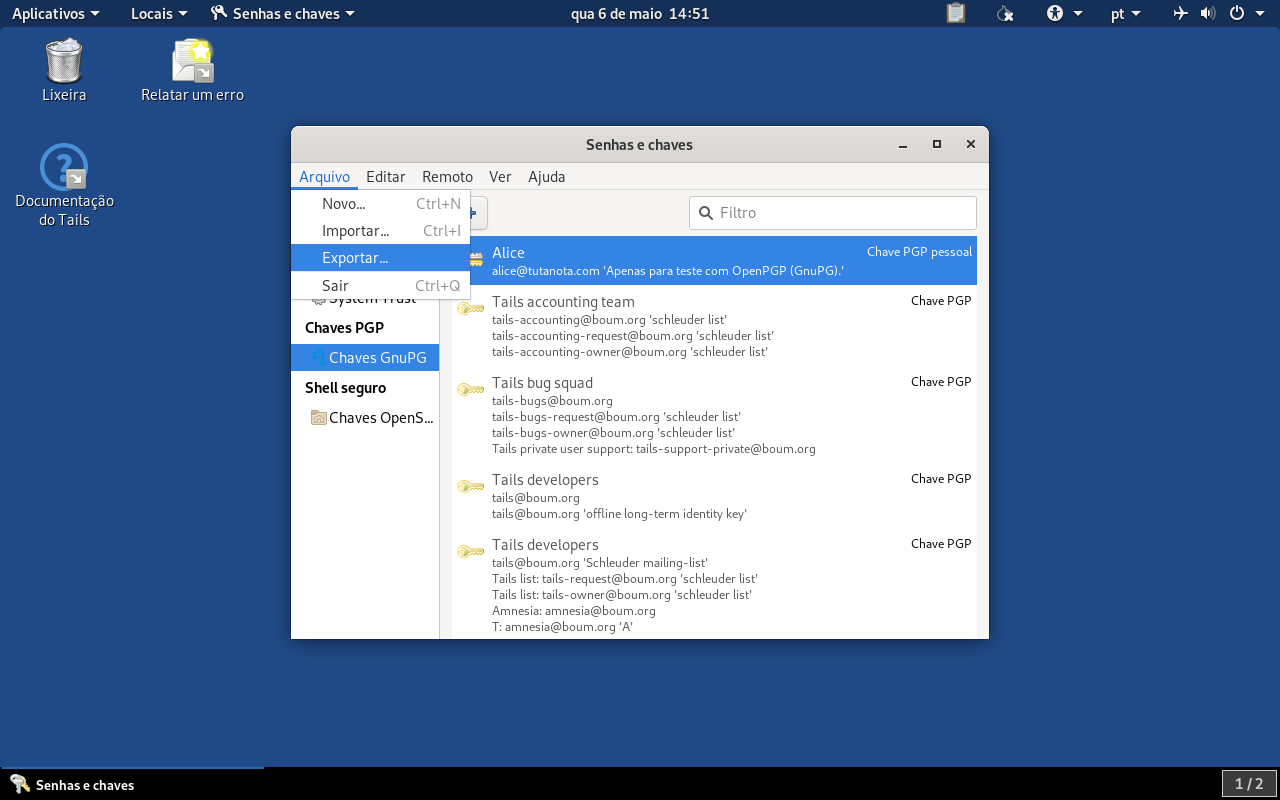The width and height of the screenshot is (1280, 800).
Task: Open the Lixeira trash icon
Action: 64,61
